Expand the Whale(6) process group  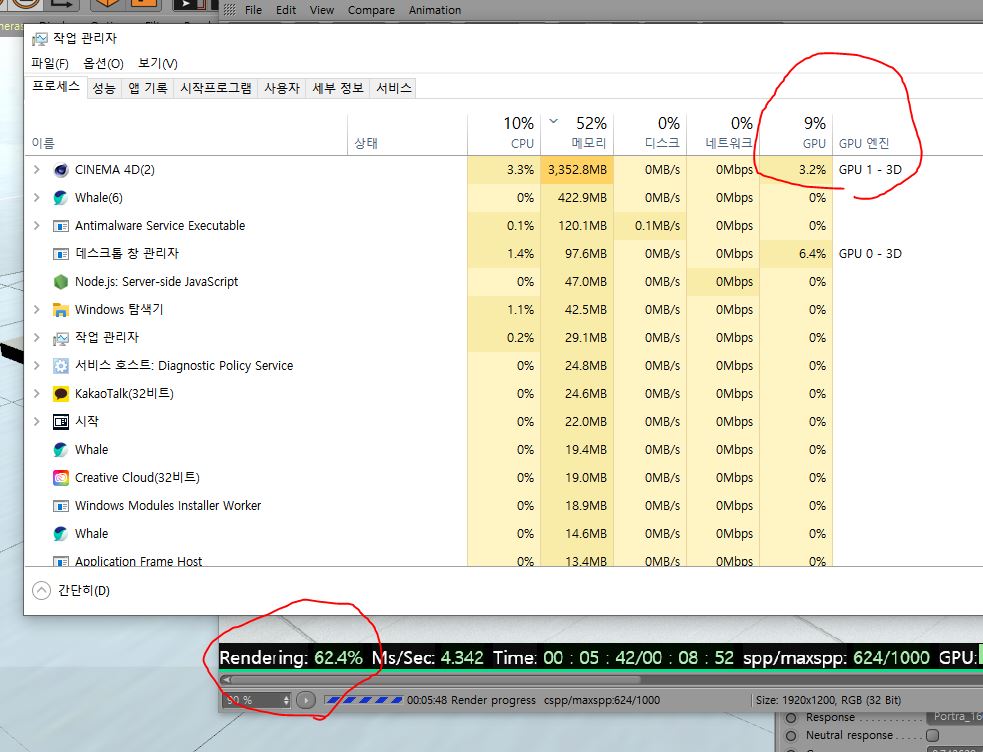coord(36,198)
